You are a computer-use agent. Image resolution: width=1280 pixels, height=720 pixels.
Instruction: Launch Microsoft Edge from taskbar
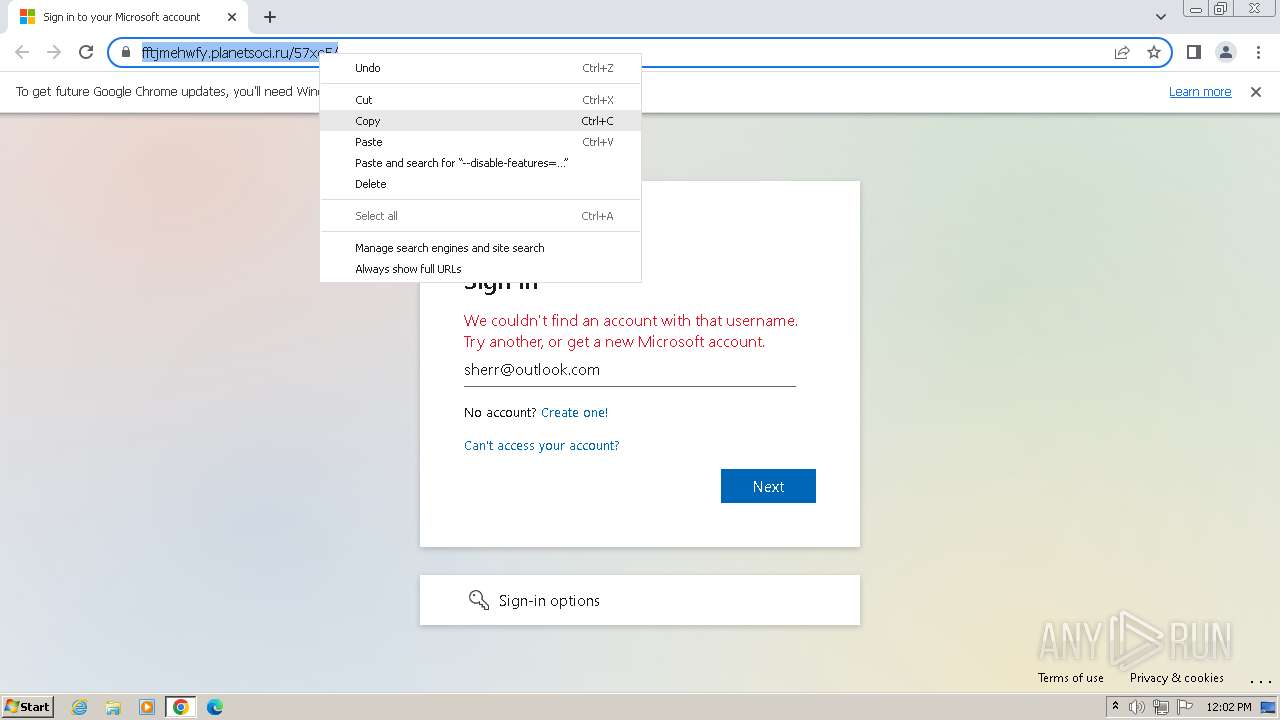tap(214, 707)
